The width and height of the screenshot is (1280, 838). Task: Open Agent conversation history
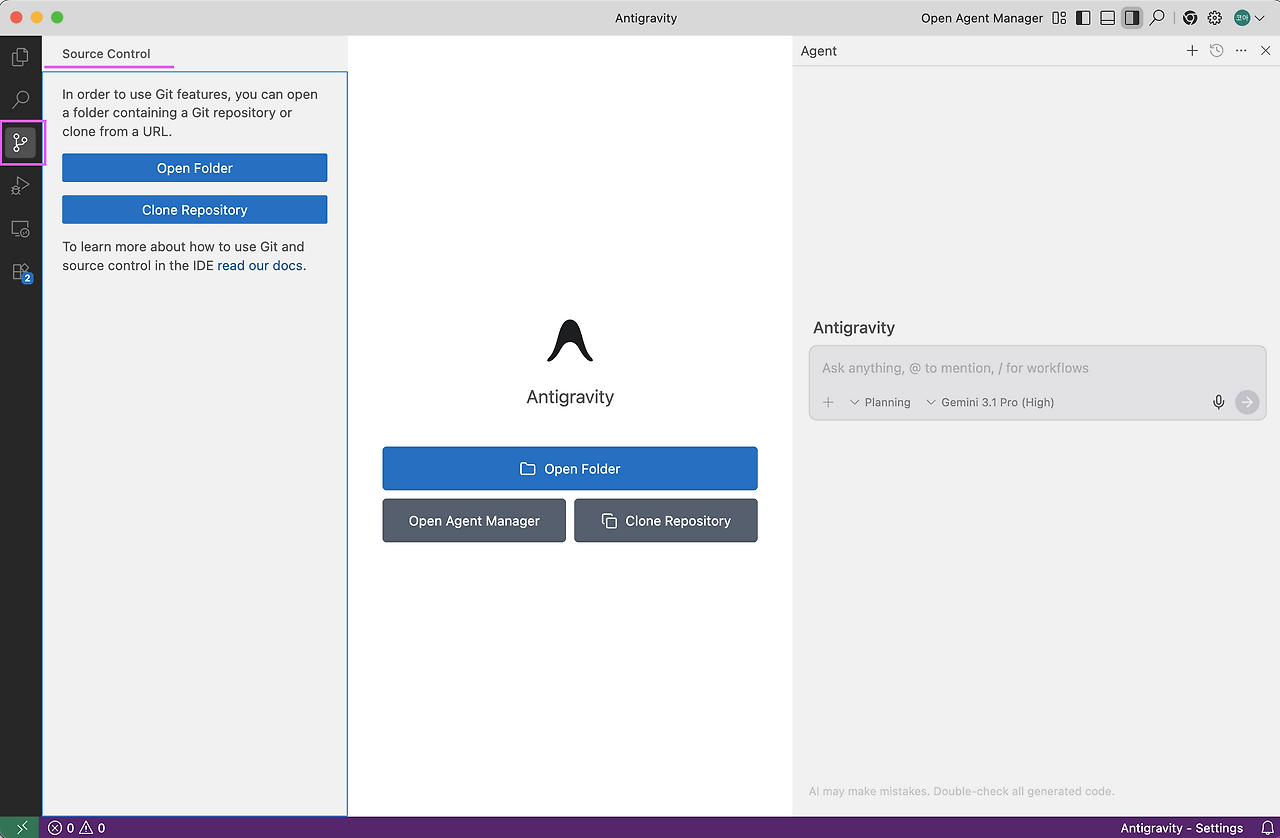pos(1216,51)
